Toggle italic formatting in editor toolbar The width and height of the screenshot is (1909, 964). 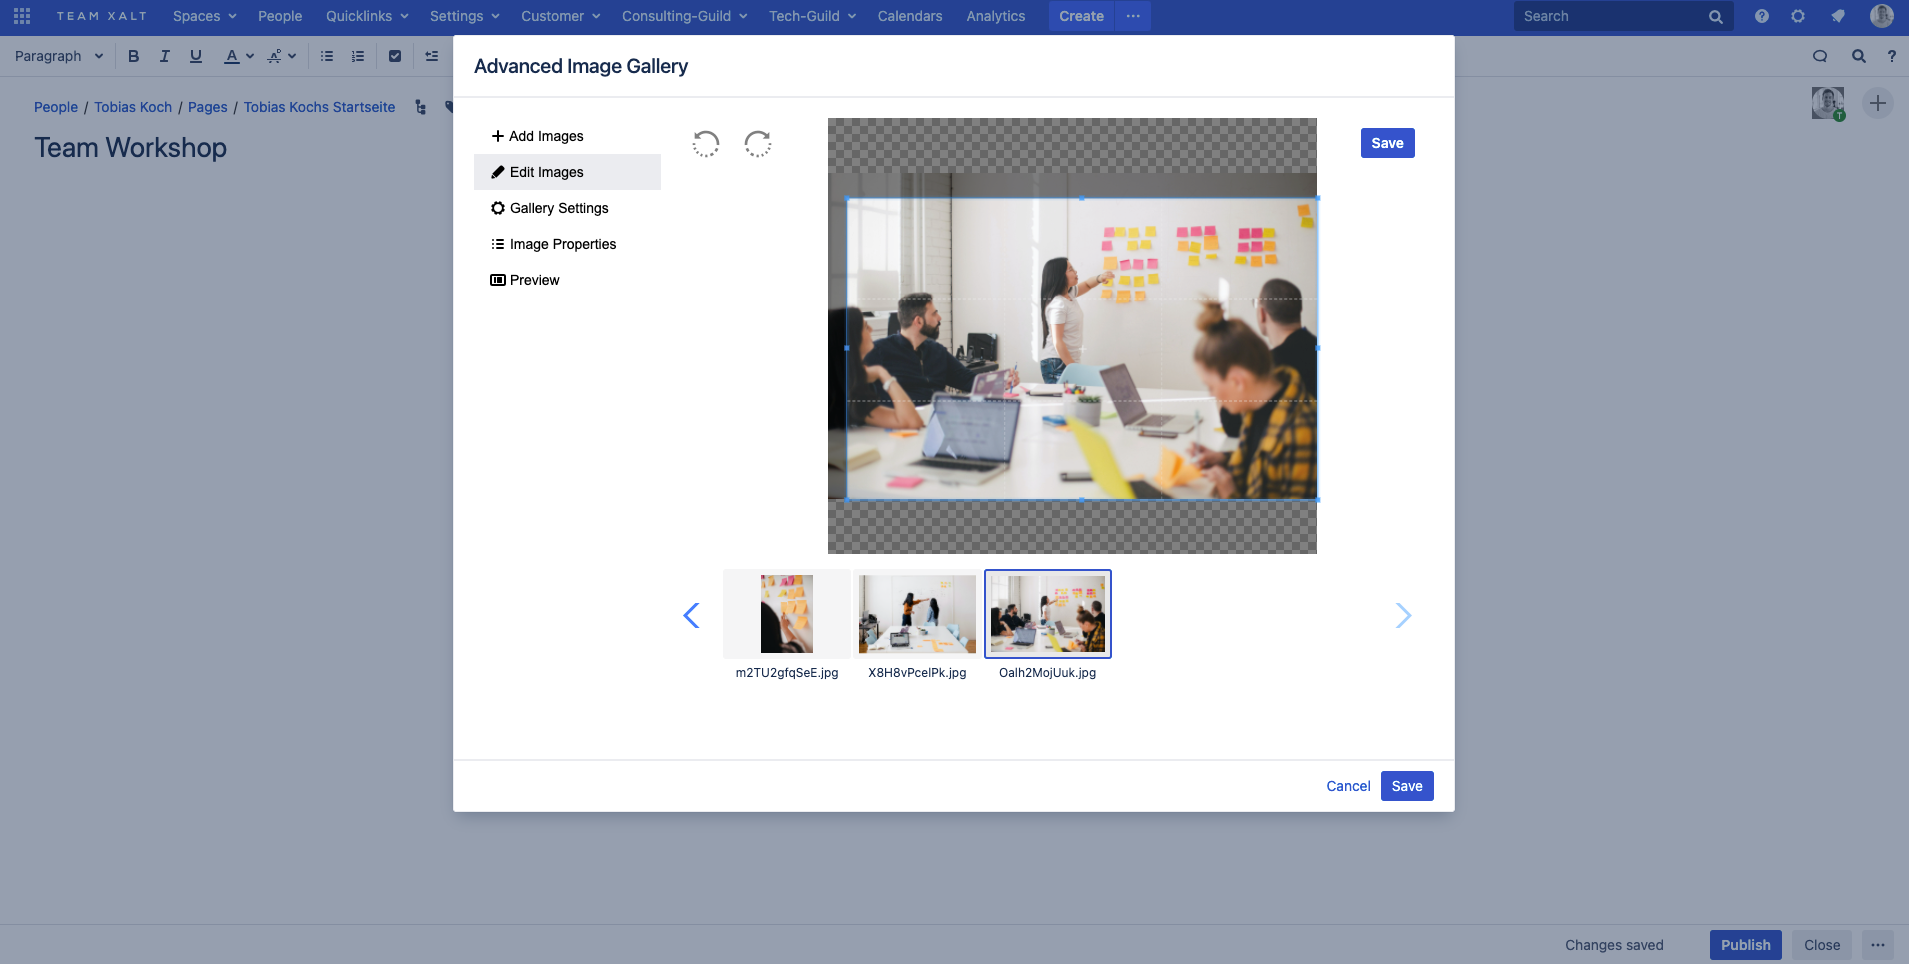[164, 56]
